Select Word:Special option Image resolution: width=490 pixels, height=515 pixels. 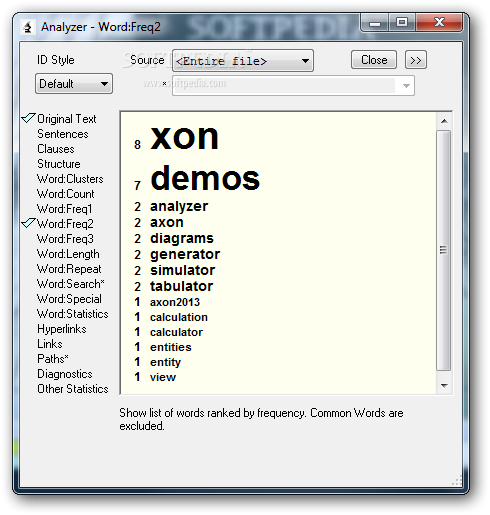tap(69, 299)
